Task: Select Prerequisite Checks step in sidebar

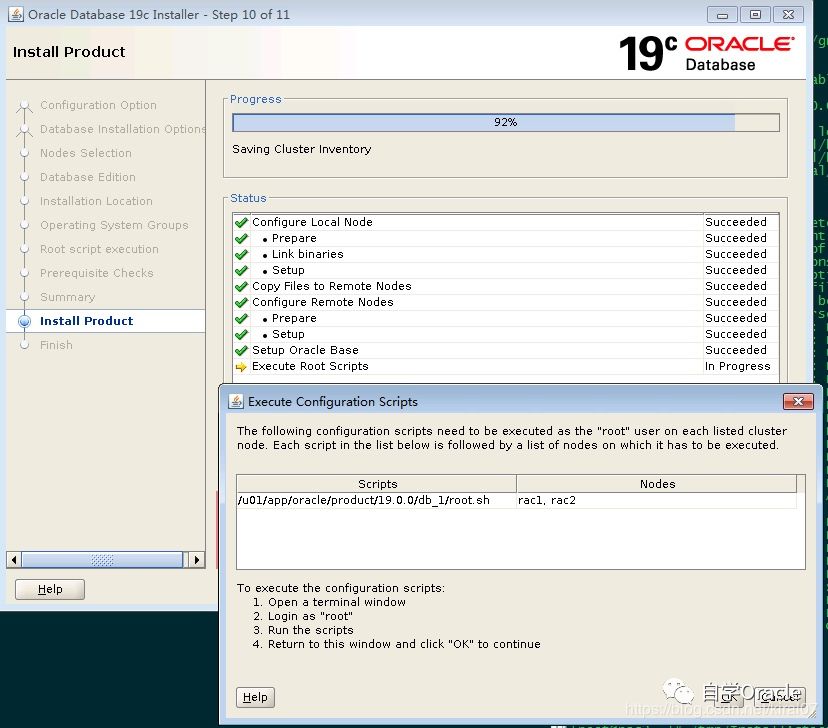Action: pyautogui.click(x=96, y=273)
